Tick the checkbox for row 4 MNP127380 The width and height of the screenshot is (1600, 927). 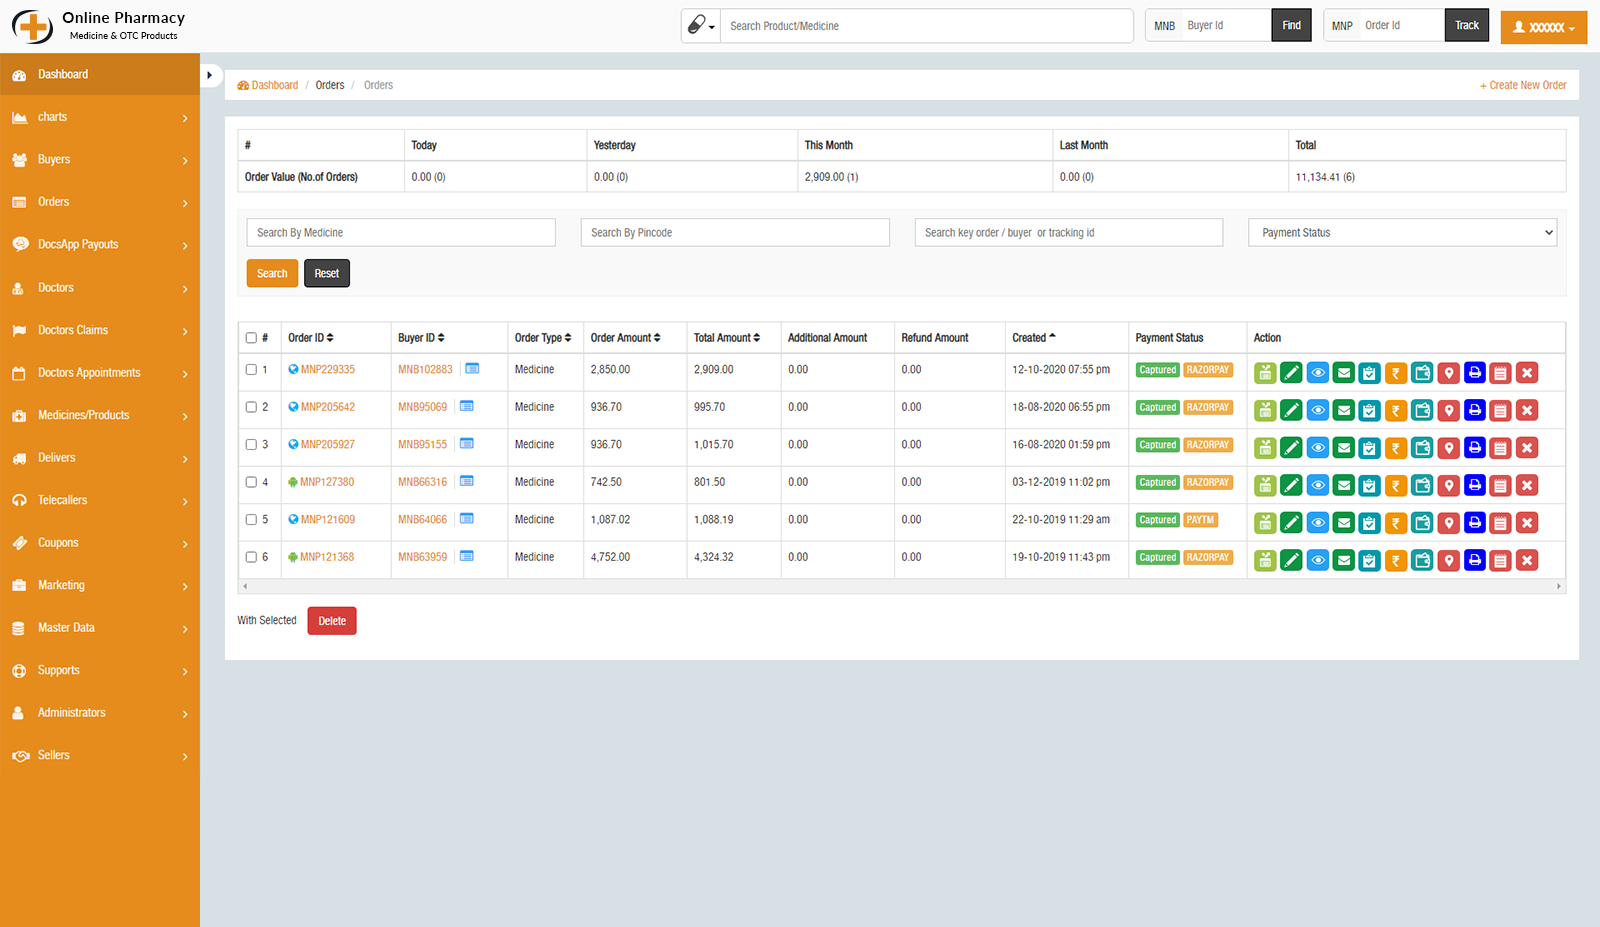(251, 482)
